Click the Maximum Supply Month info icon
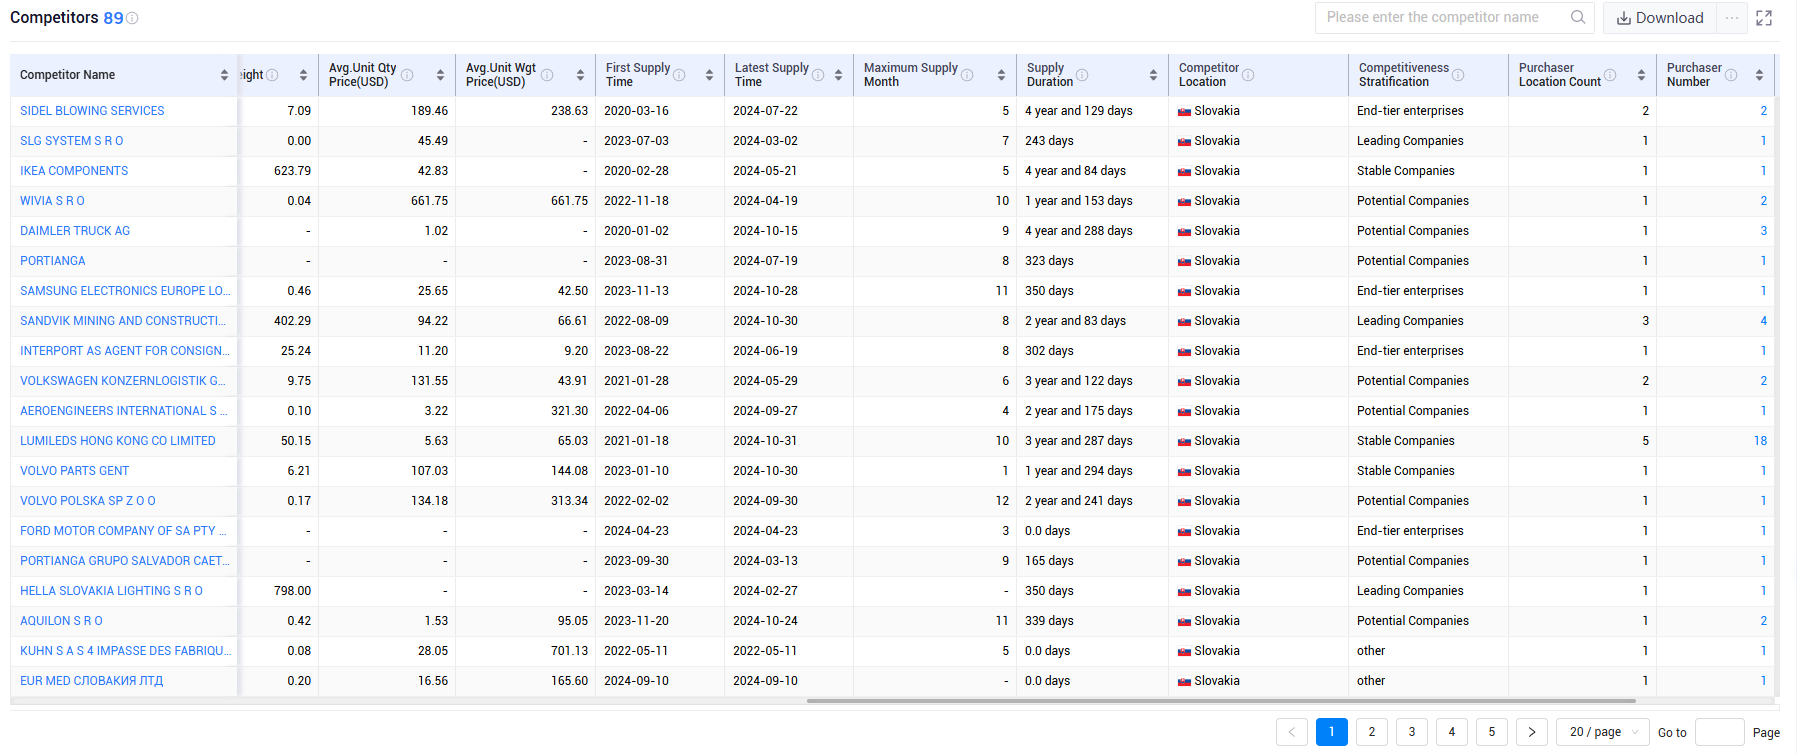 (x=967, y=75)
